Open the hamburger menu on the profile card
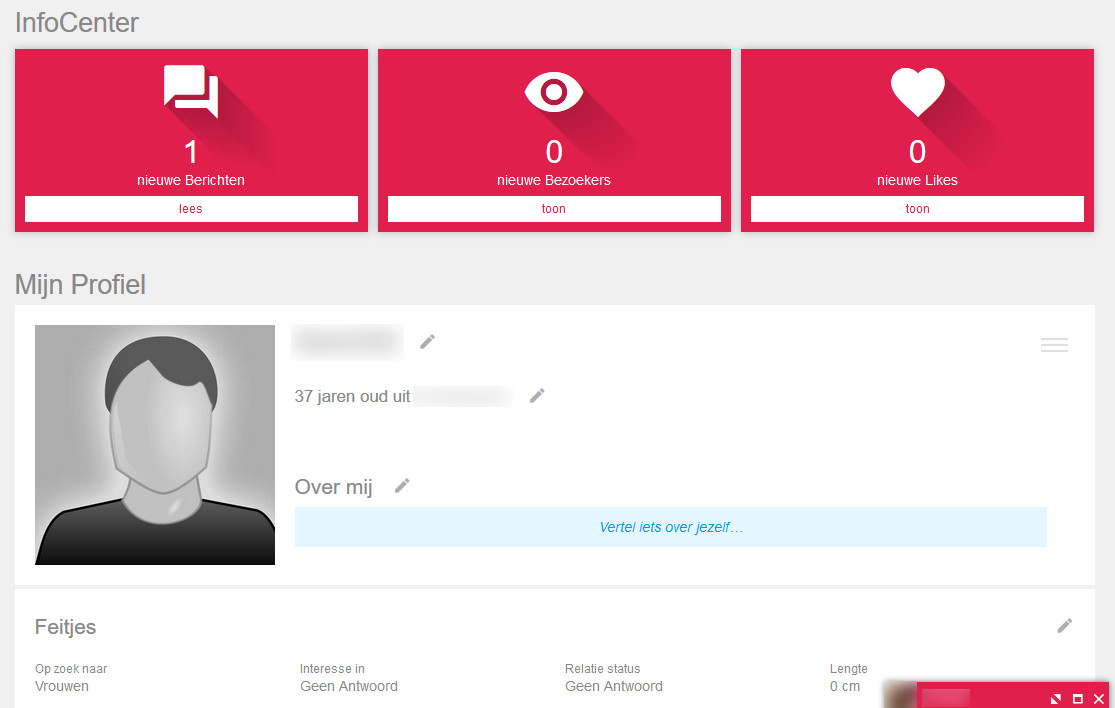Viewport: 1115px width, 708px height. (x=1054, y=344)
